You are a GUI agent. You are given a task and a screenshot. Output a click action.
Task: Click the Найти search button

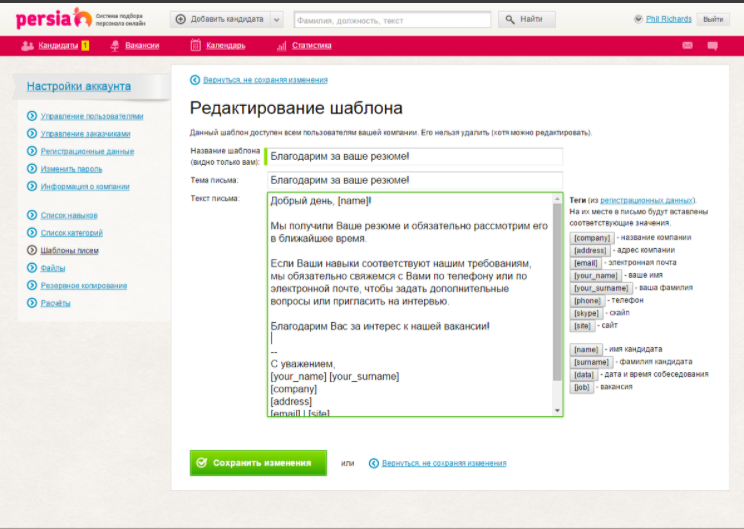pyautogui.click(x=526, y=19)
